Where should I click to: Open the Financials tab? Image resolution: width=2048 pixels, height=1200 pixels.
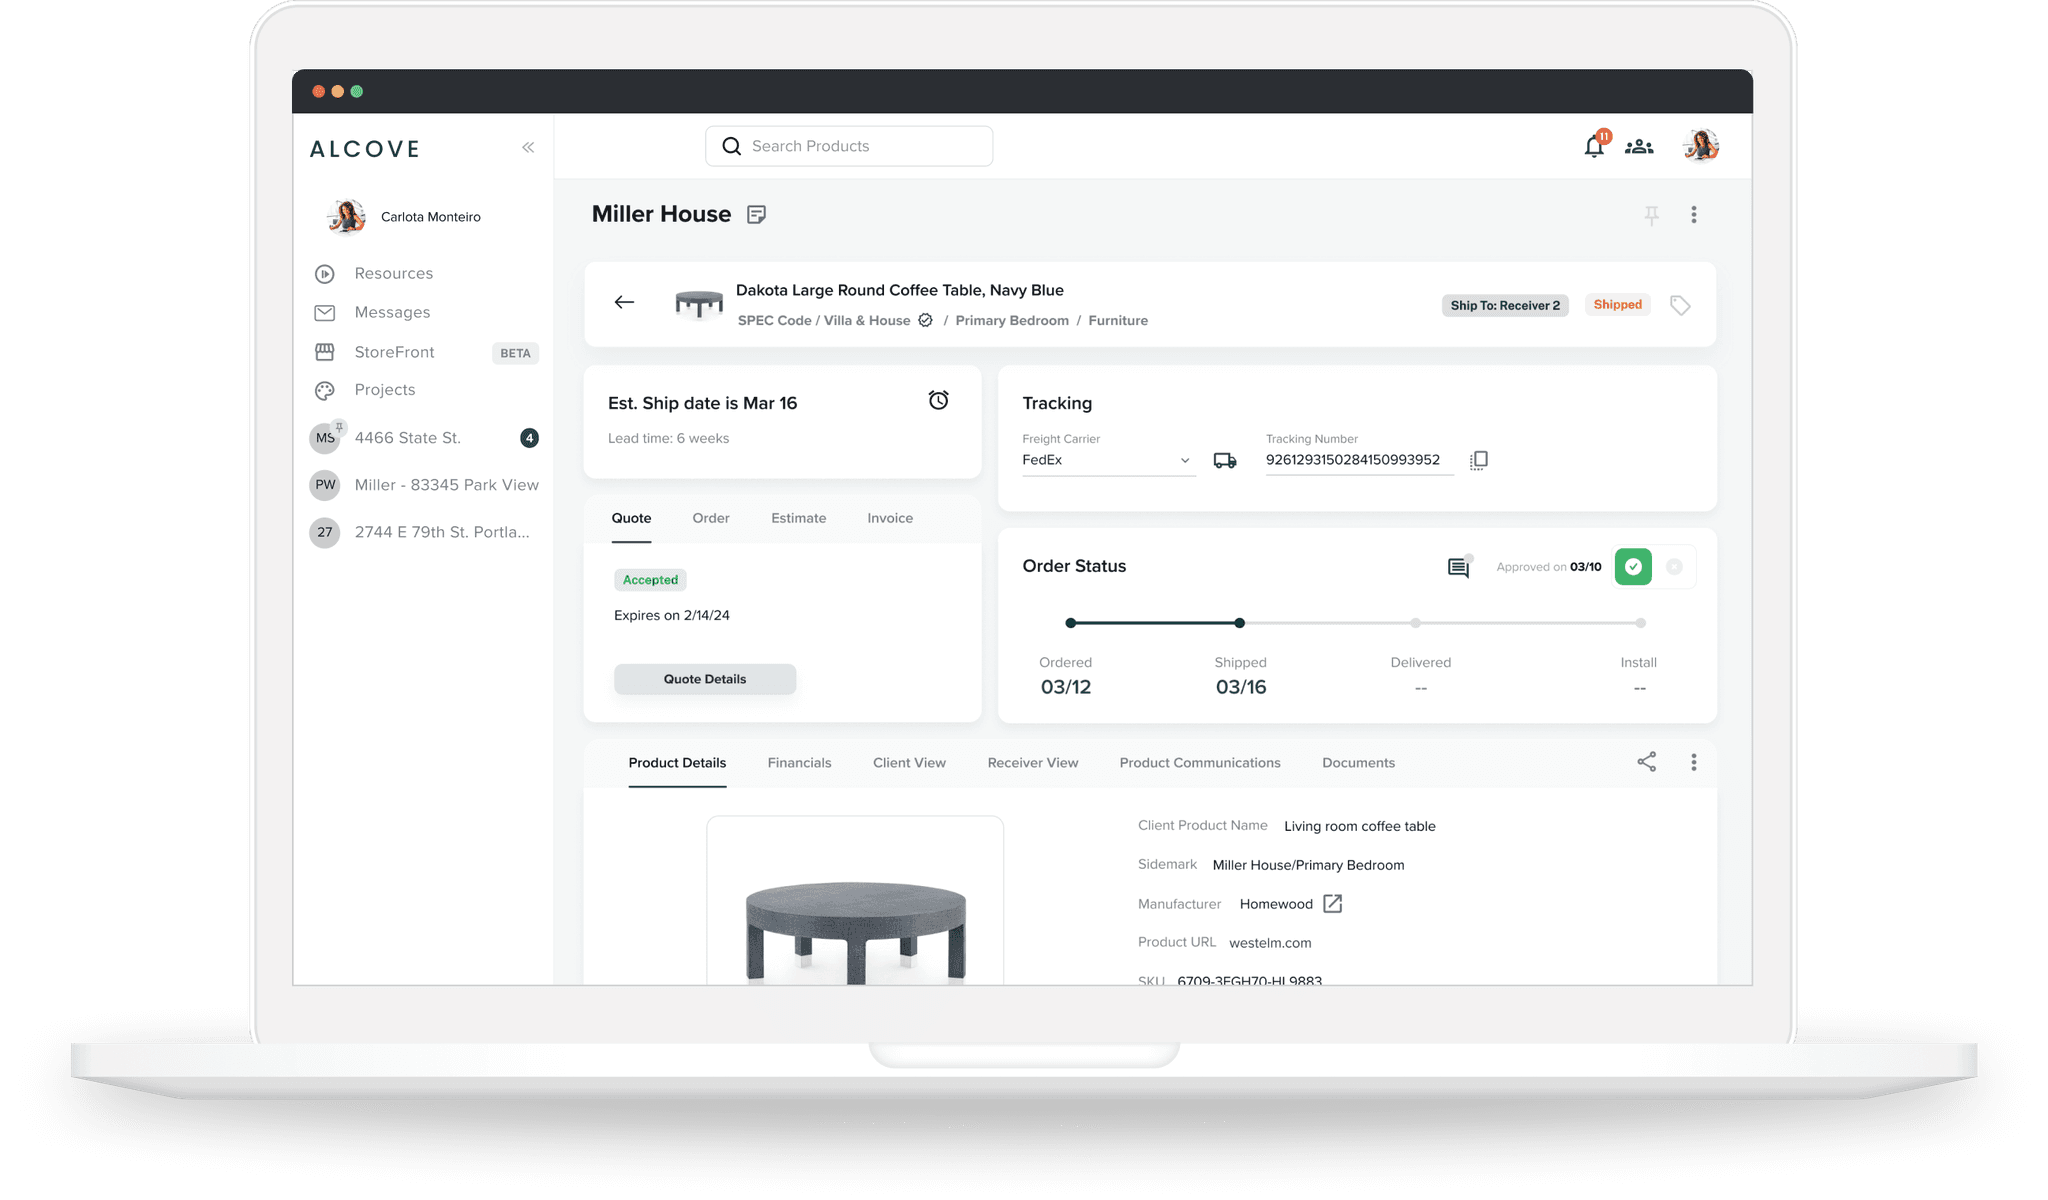tap(799, 763)
